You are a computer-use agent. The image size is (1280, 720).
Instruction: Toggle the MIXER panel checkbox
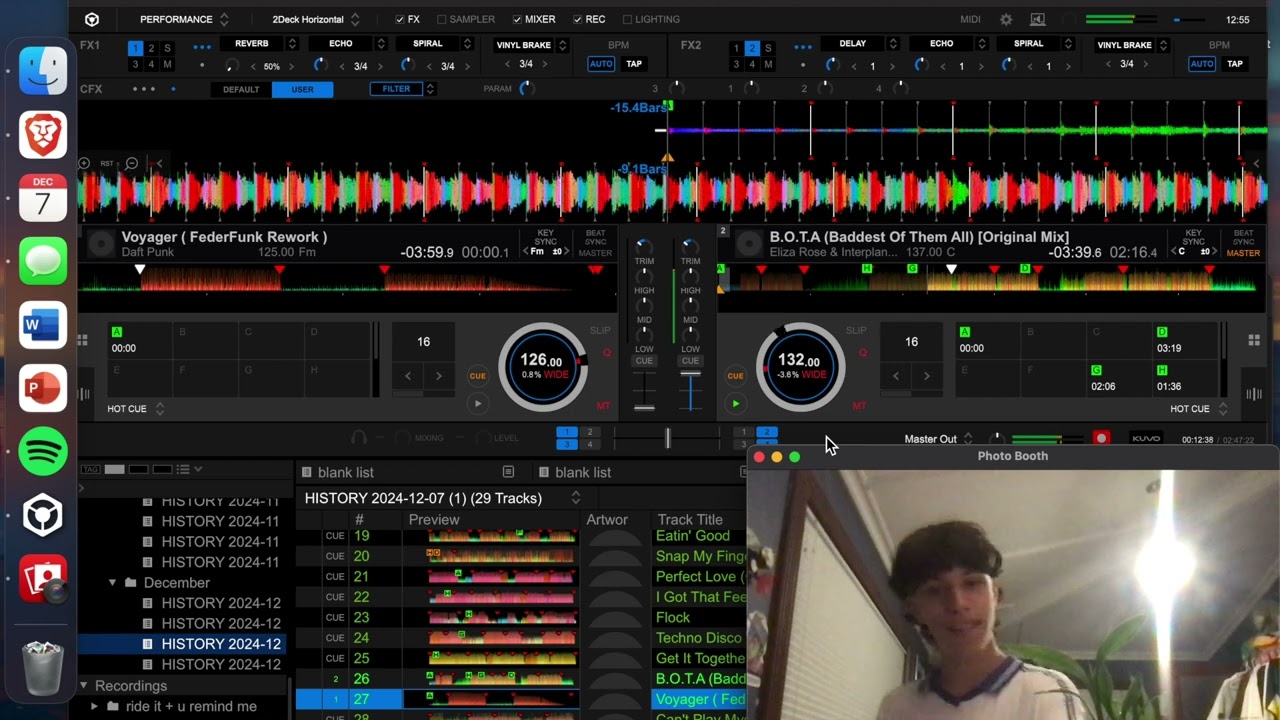pos(517,19)
